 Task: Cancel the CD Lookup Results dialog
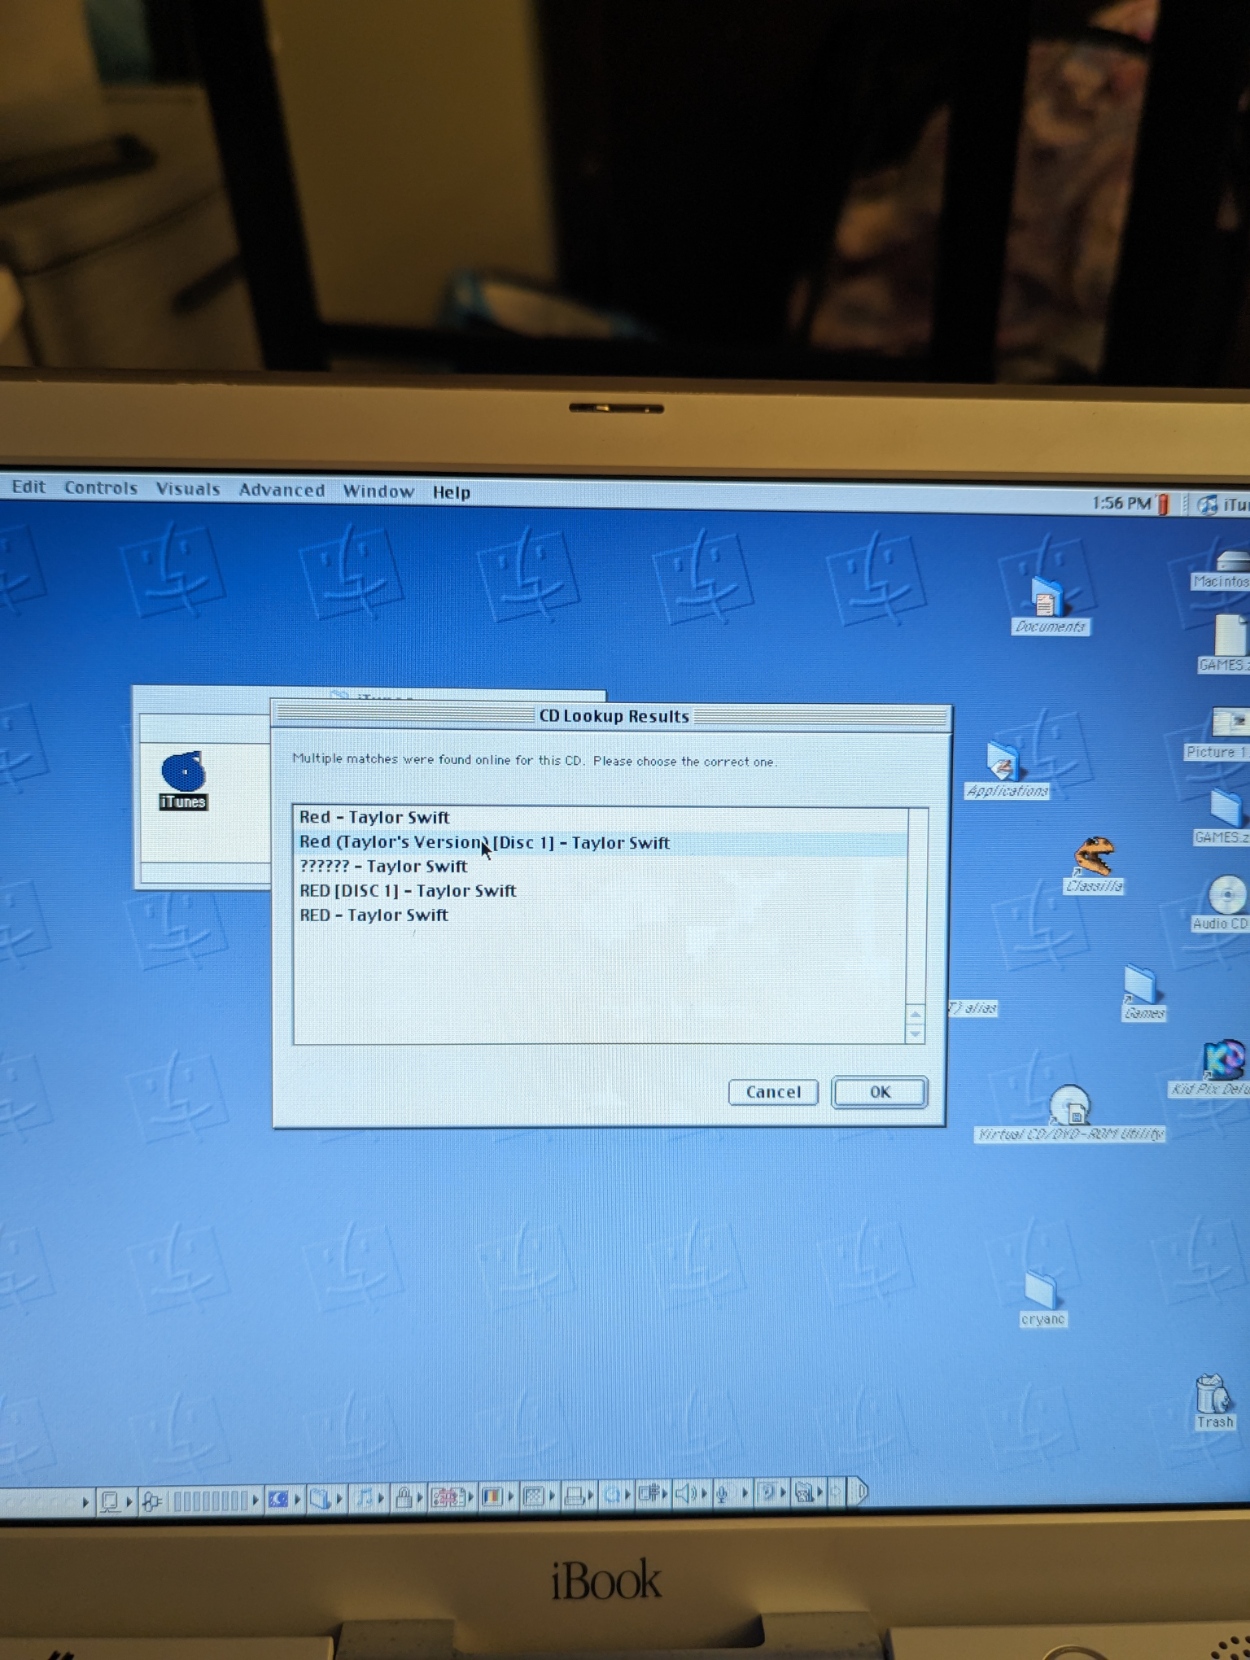point(773,1092)
